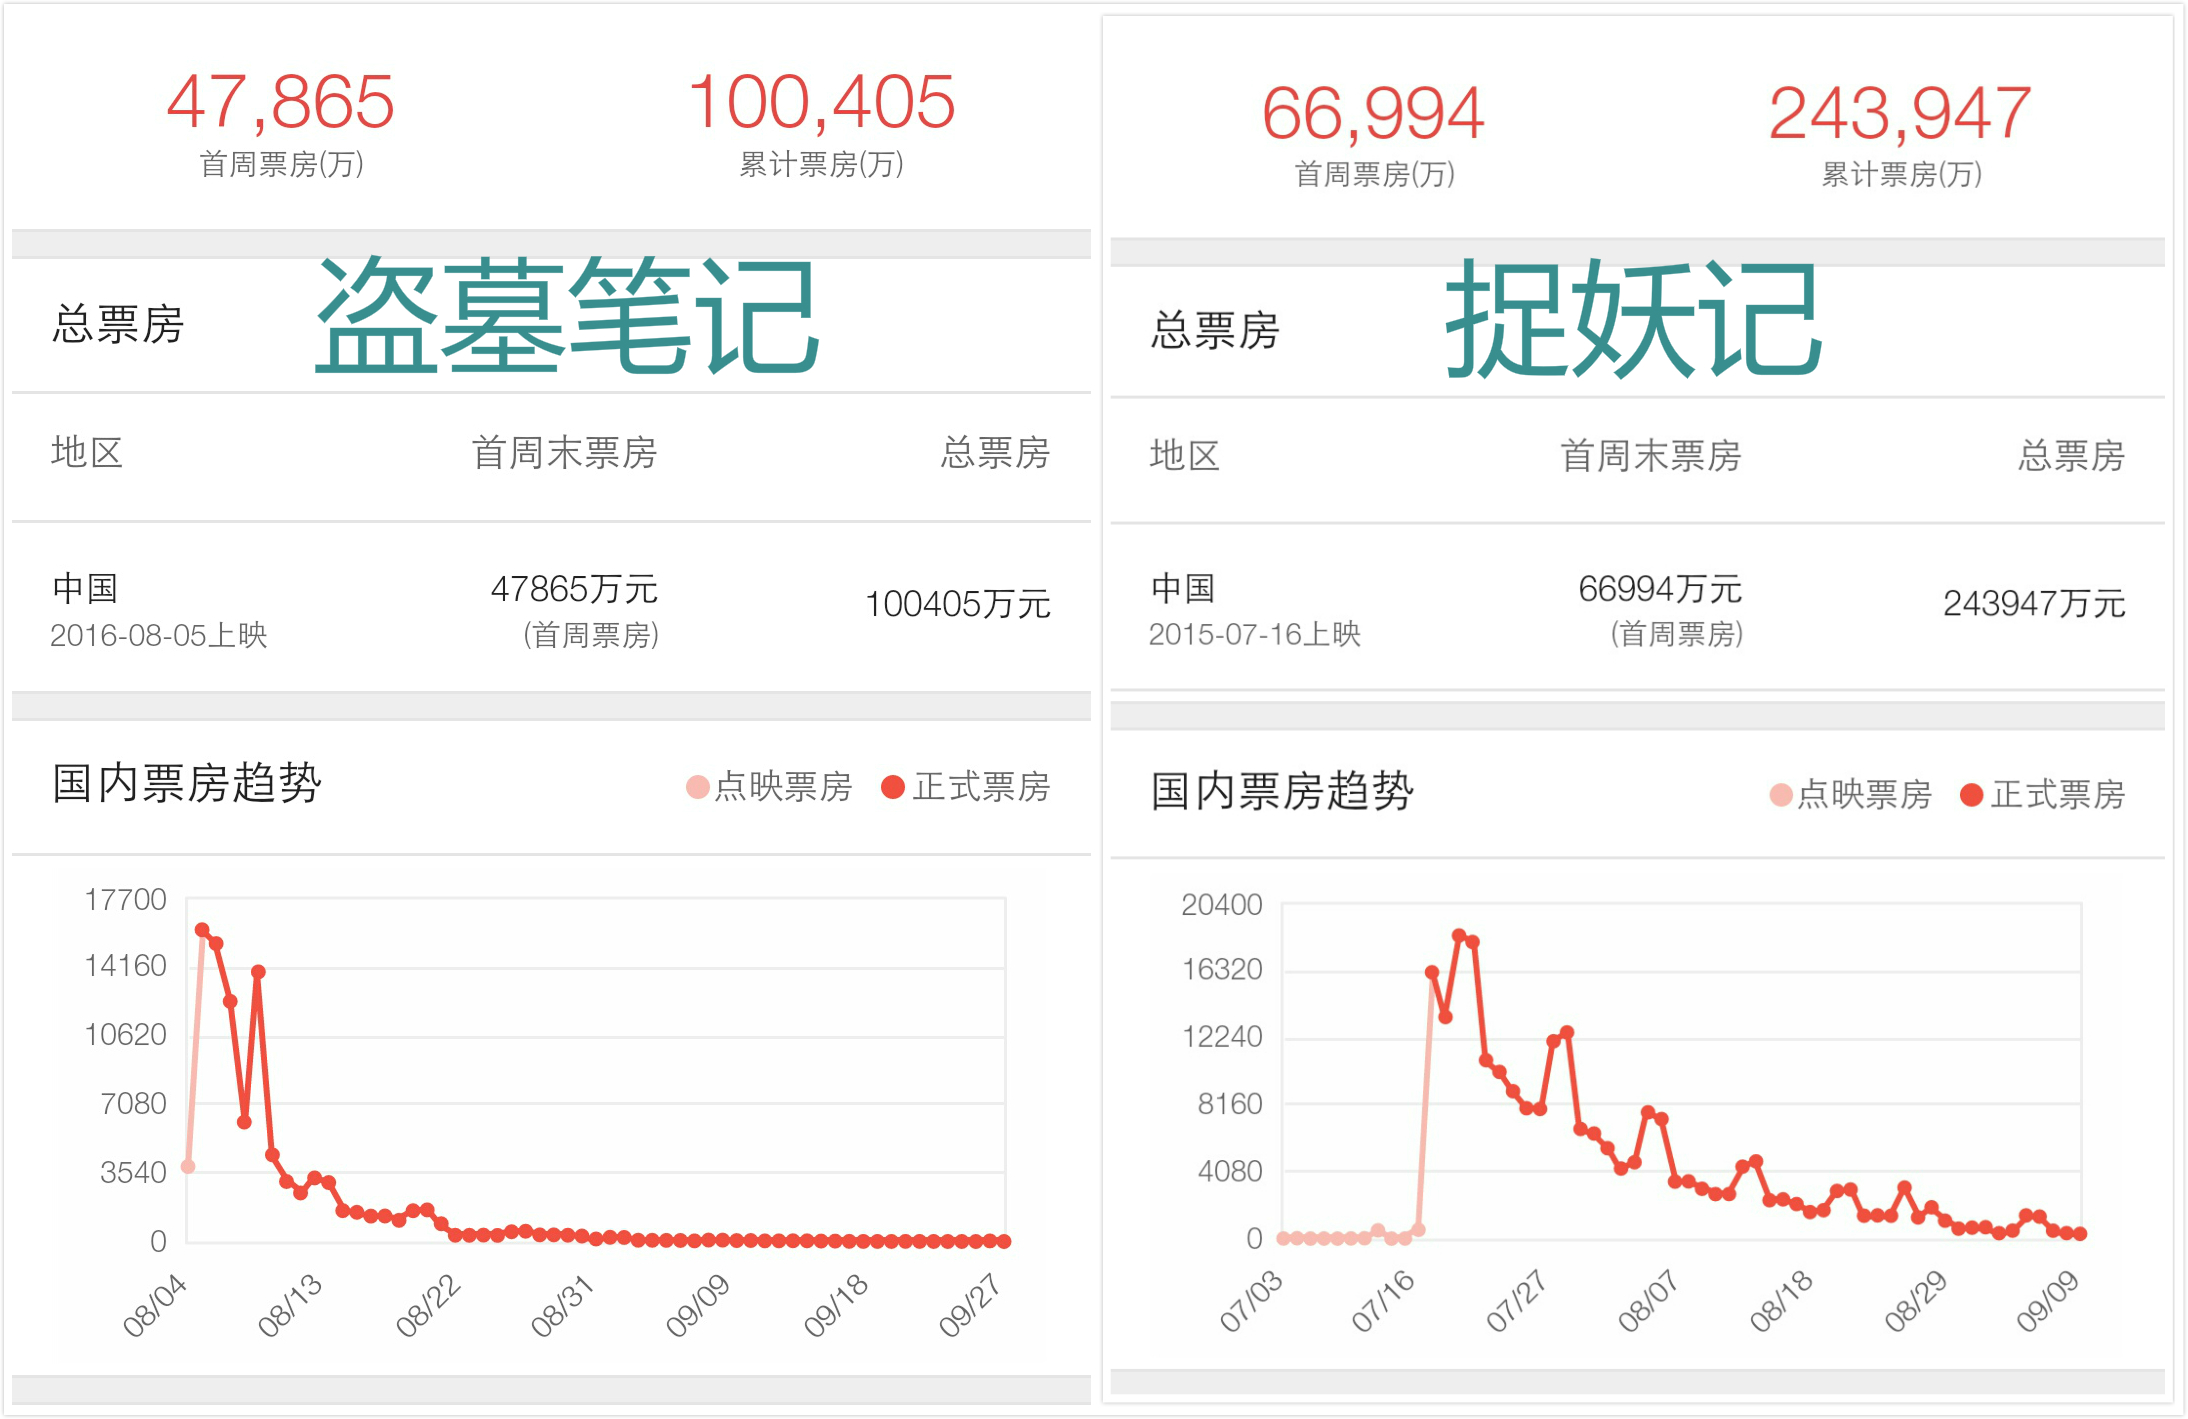Click 捉妖记 first-week value 66,994
Image resolution: width=2188 pixels, height=1419 pixels.
pos(1374,113)
